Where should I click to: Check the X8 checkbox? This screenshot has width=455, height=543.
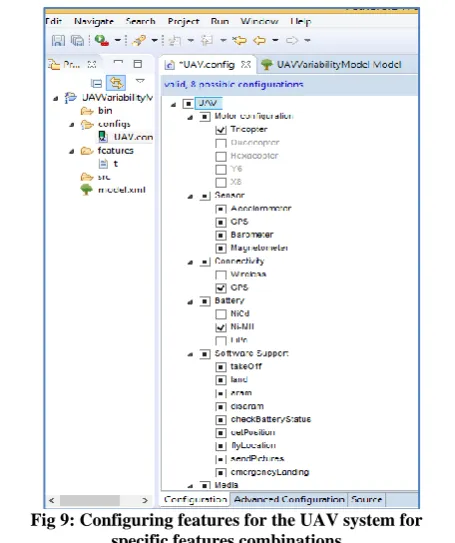[221, 183]
